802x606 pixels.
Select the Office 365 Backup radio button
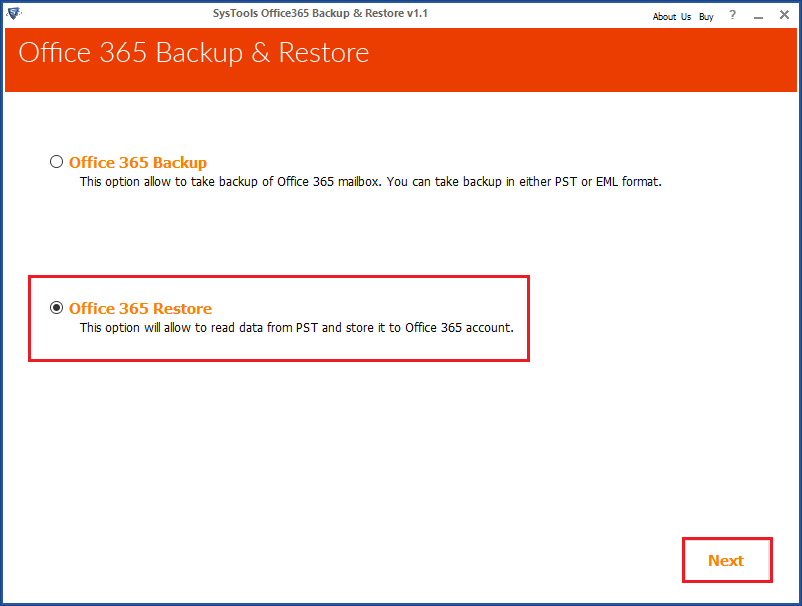[x=56, y=162]
